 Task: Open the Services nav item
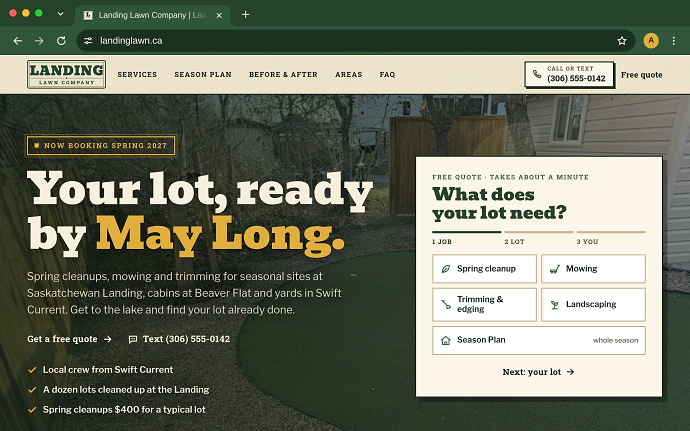(137, 75)
